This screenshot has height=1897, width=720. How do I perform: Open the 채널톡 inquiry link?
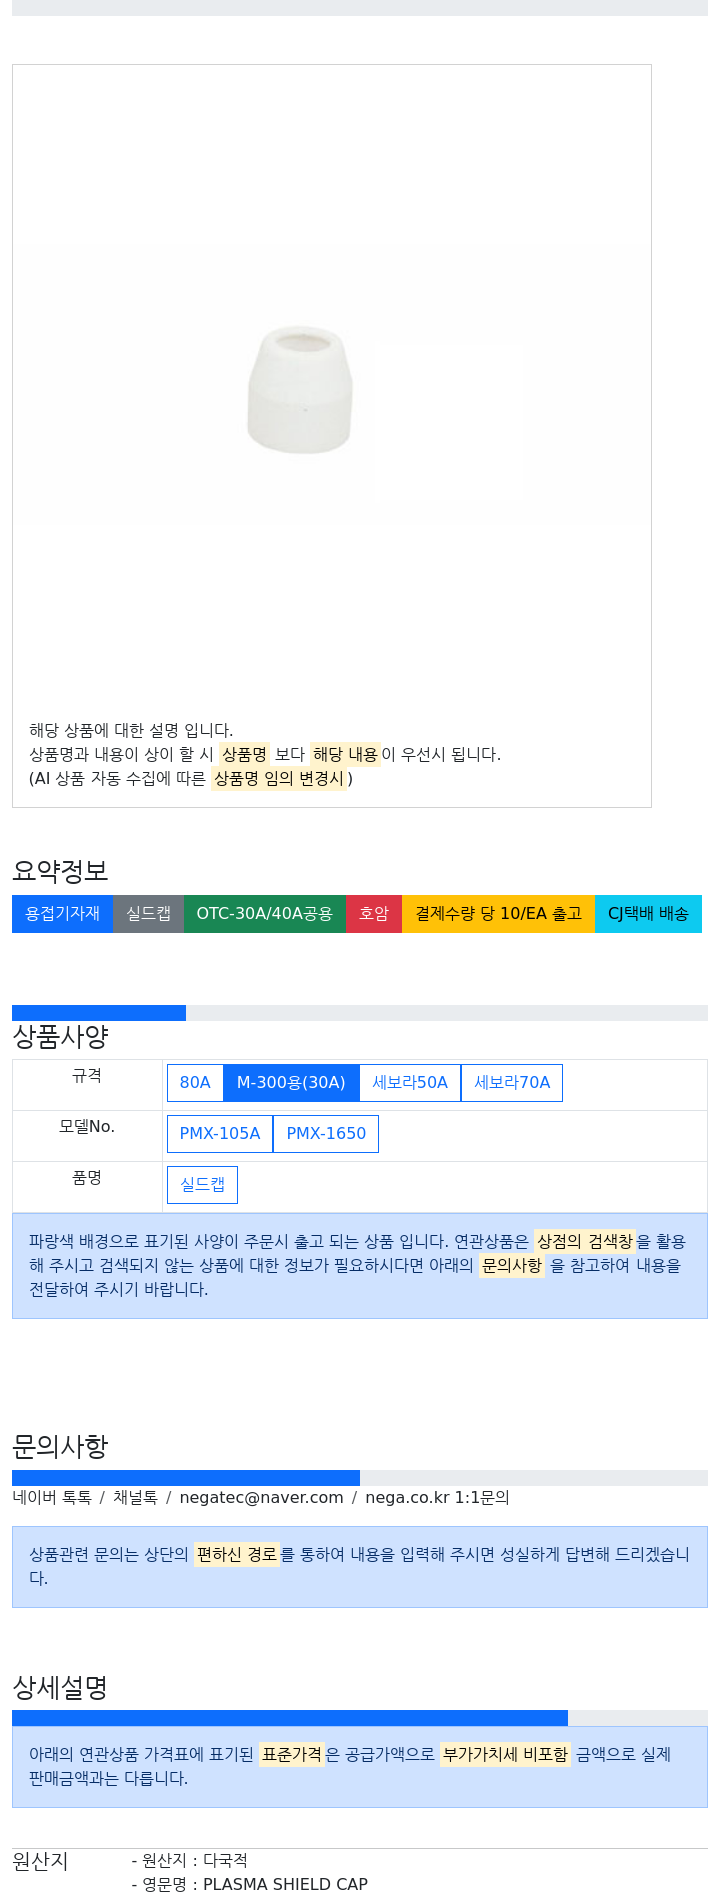tap(135, 1497)
